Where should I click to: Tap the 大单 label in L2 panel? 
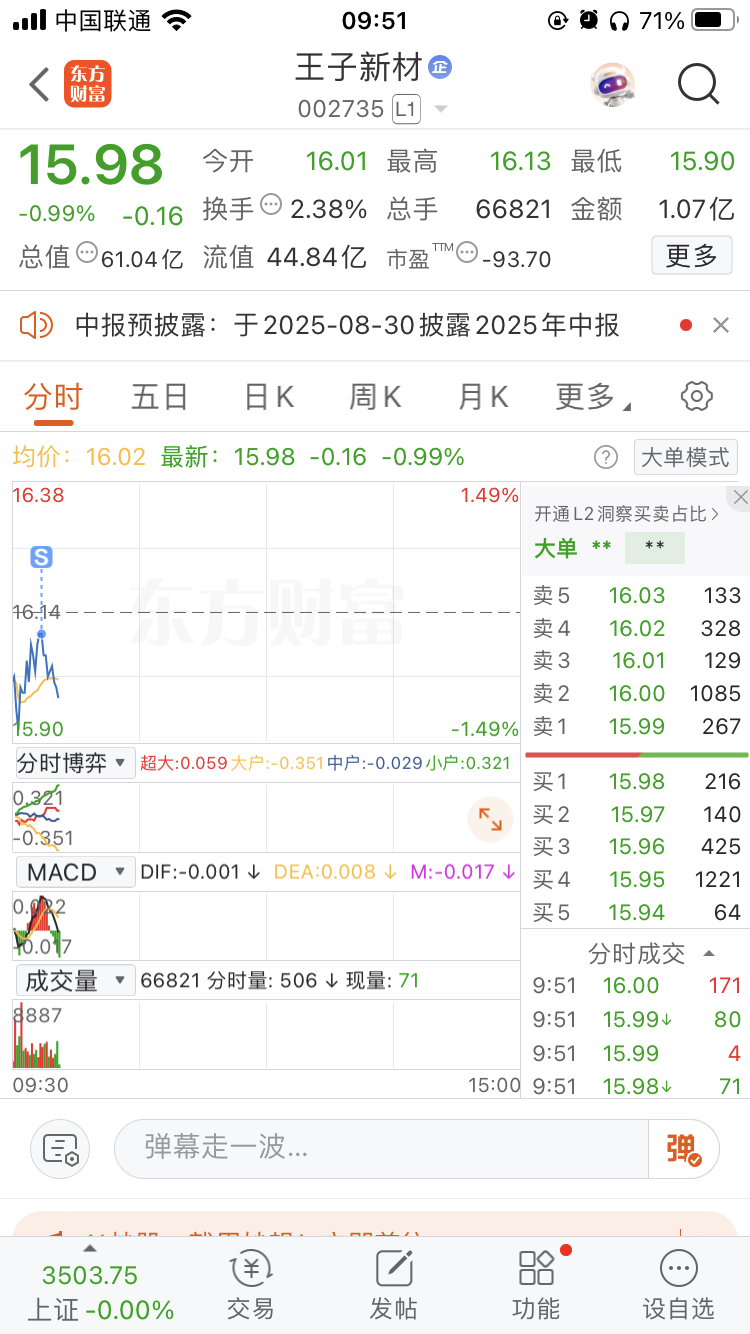pyautogui.click(x=555, y=548)
